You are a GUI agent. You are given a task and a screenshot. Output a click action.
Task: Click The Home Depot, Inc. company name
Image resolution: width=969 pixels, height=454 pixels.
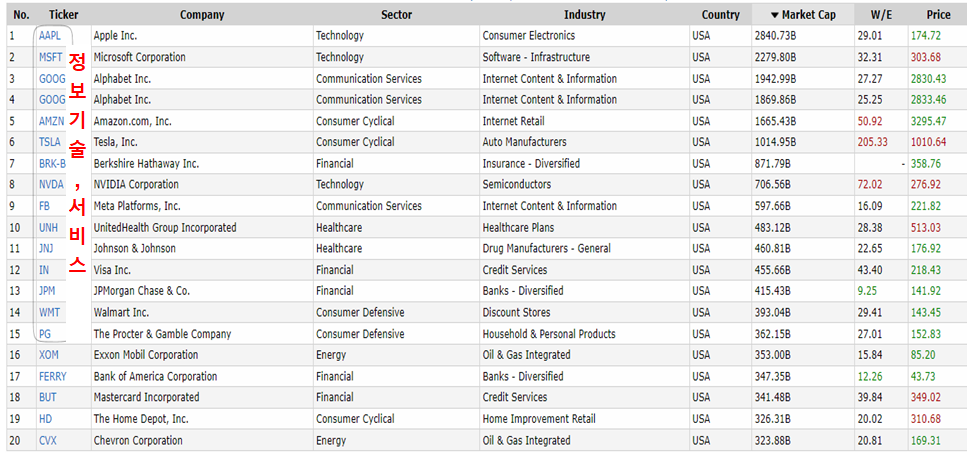coord(140,419)
